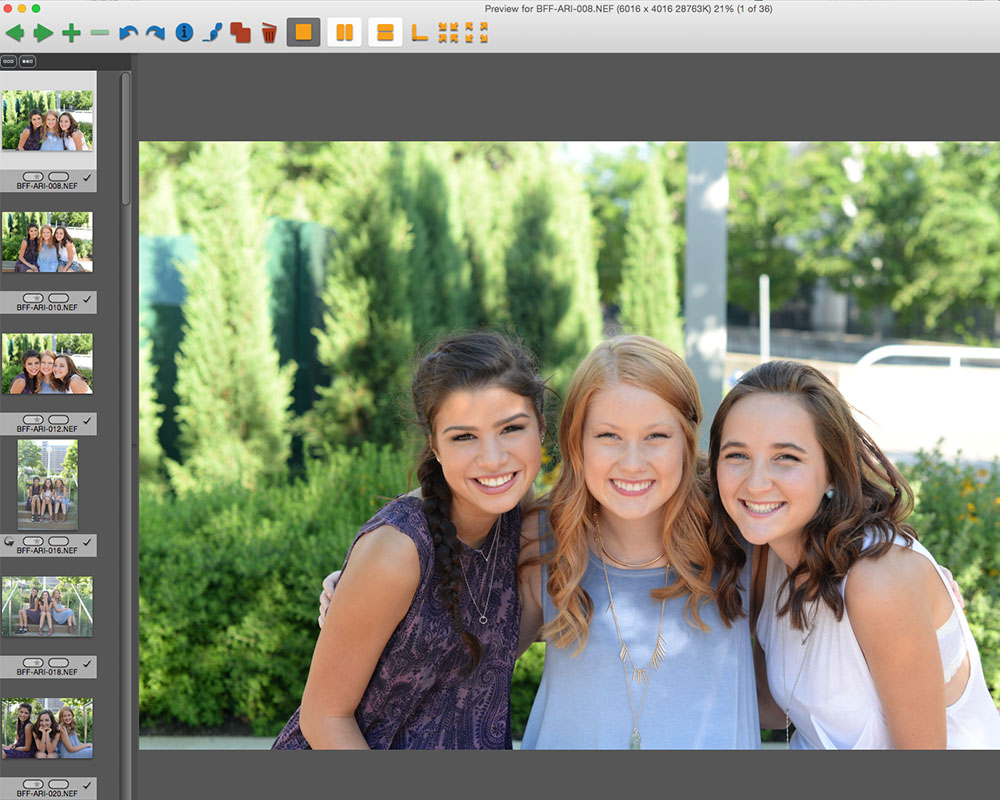Delete the current image with the trash icon
The width and height of the screenshot is (1000, 800).
[268, 32]
